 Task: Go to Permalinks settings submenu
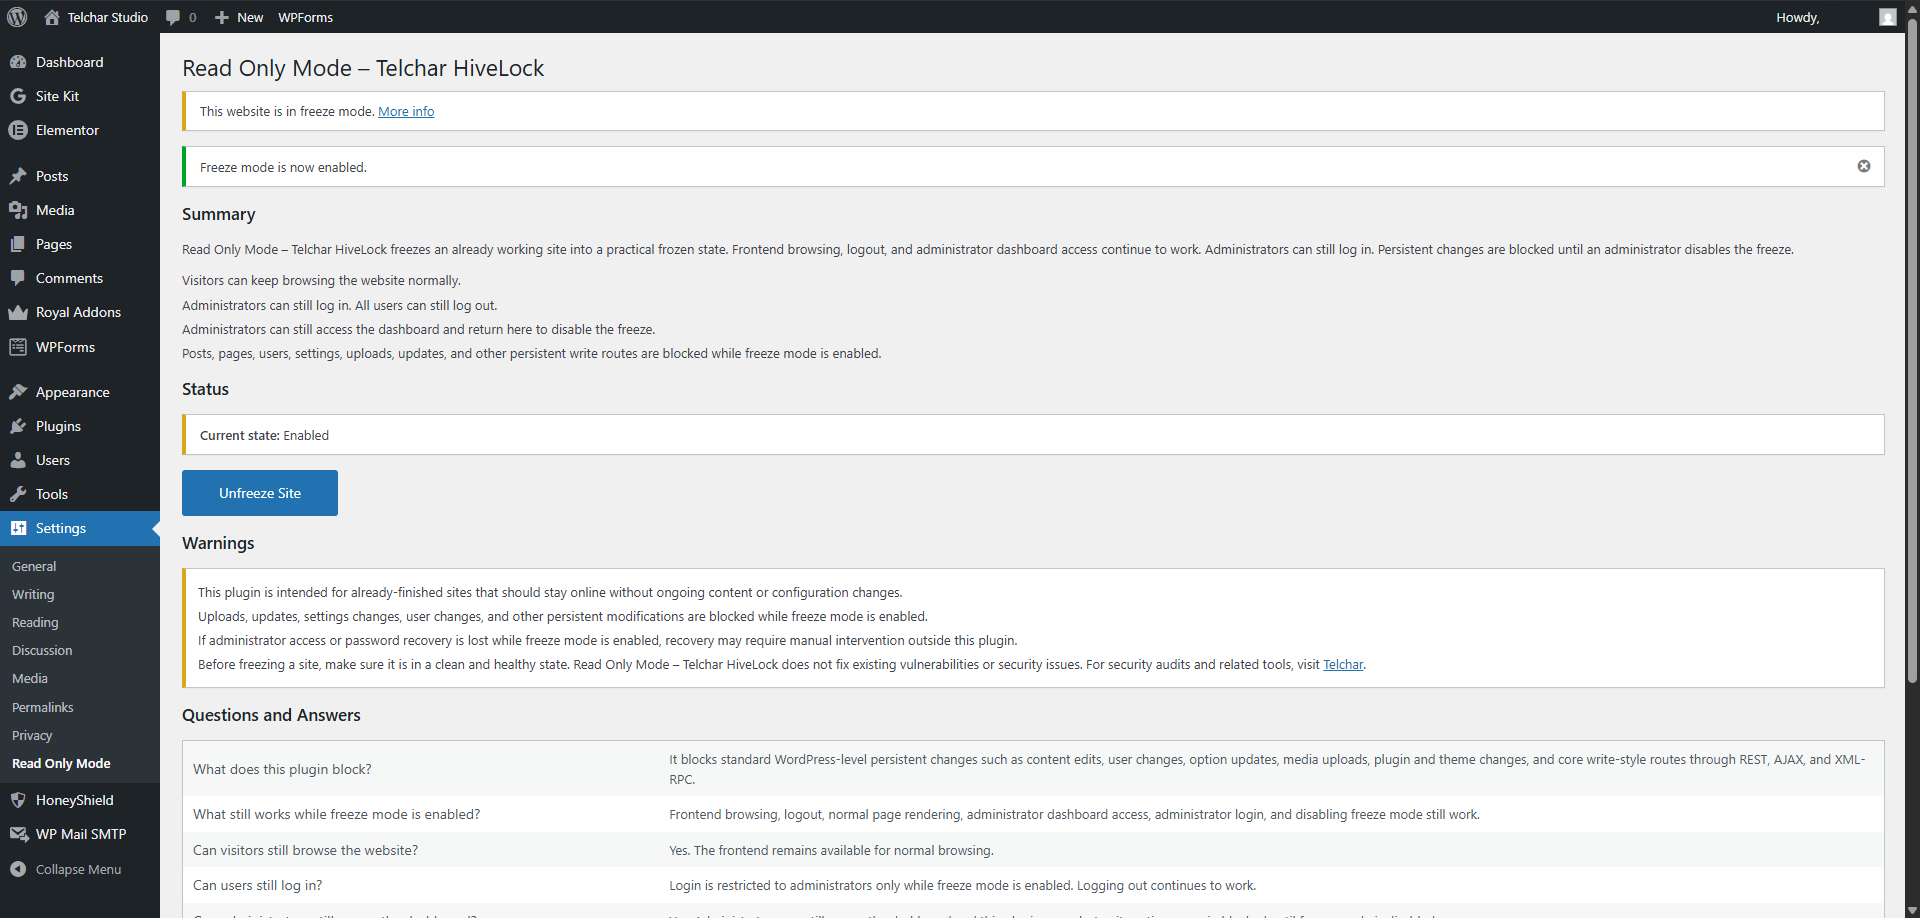click(43, 707)
